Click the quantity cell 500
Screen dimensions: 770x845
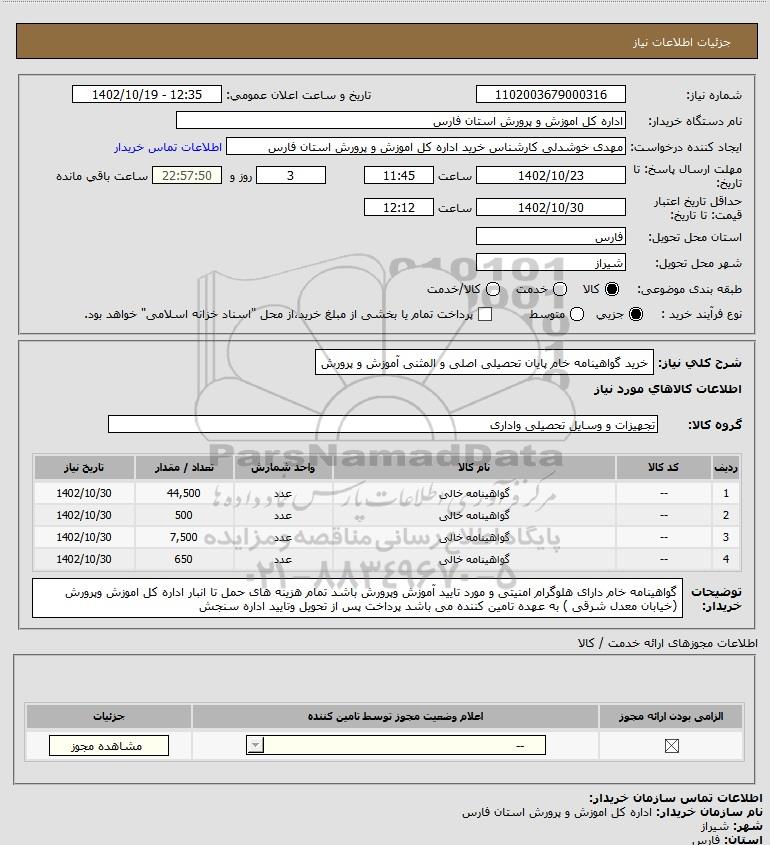184,515
